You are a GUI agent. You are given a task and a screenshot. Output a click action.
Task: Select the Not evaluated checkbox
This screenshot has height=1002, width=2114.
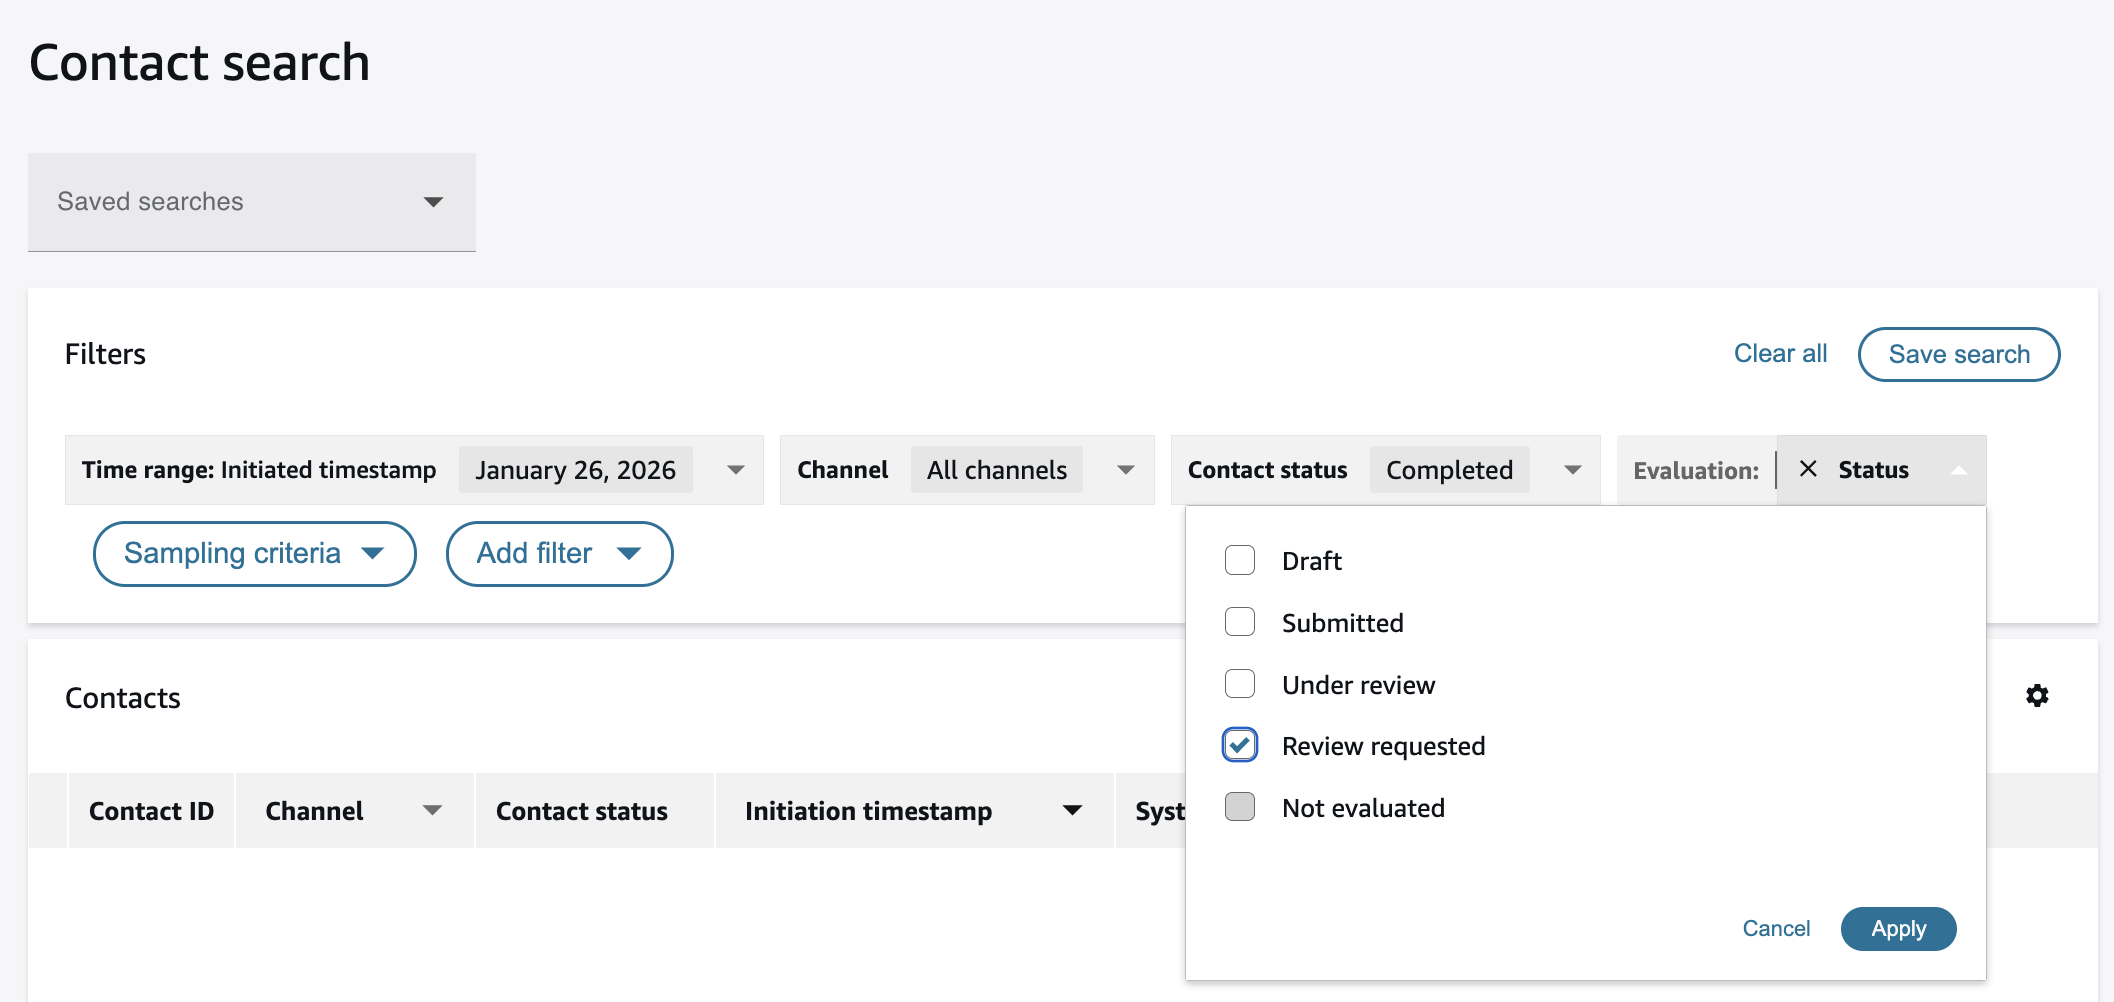point(1239,807)
